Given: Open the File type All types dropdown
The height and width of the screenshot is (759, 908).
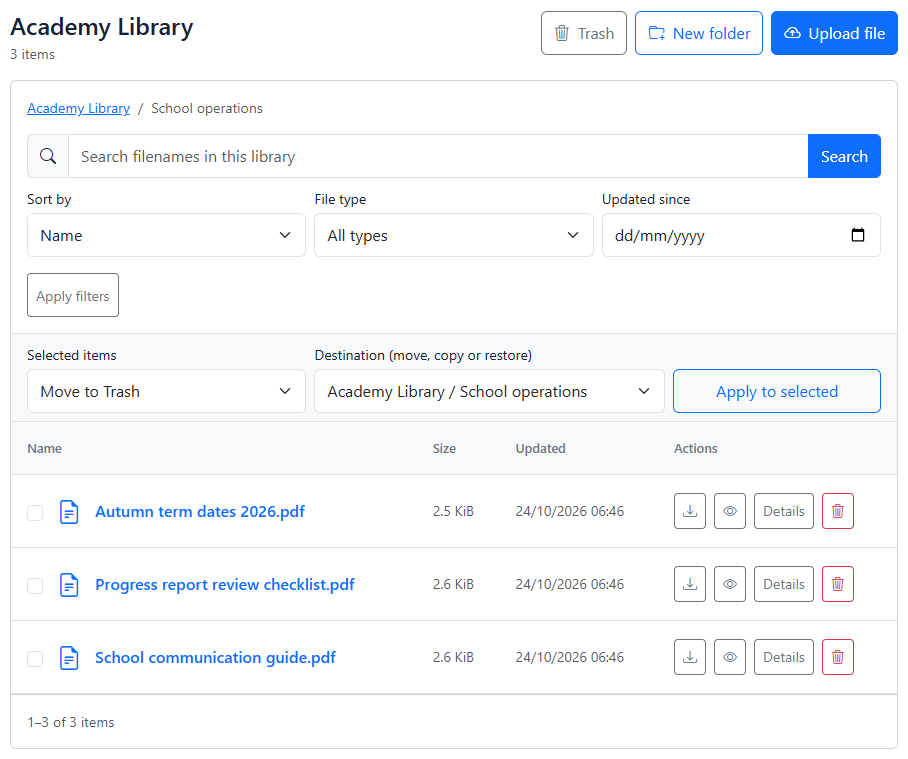Looking at the screenshot, I should click(453, 235).
